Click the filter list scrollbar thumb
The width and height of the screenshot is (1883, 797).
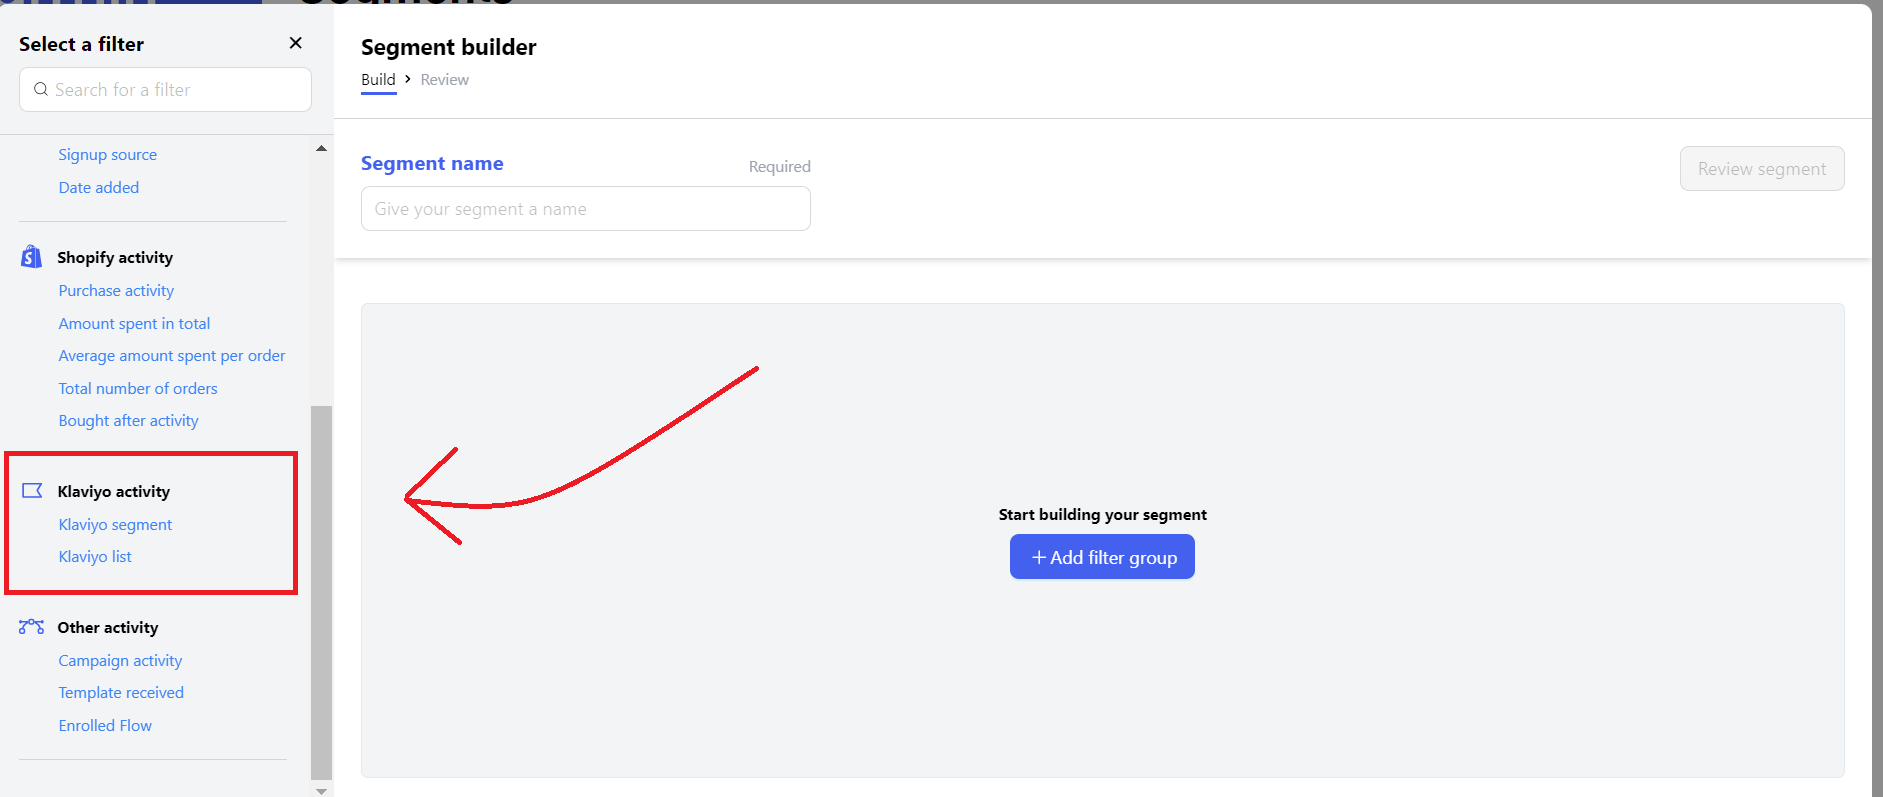click(x=321, y=590)
